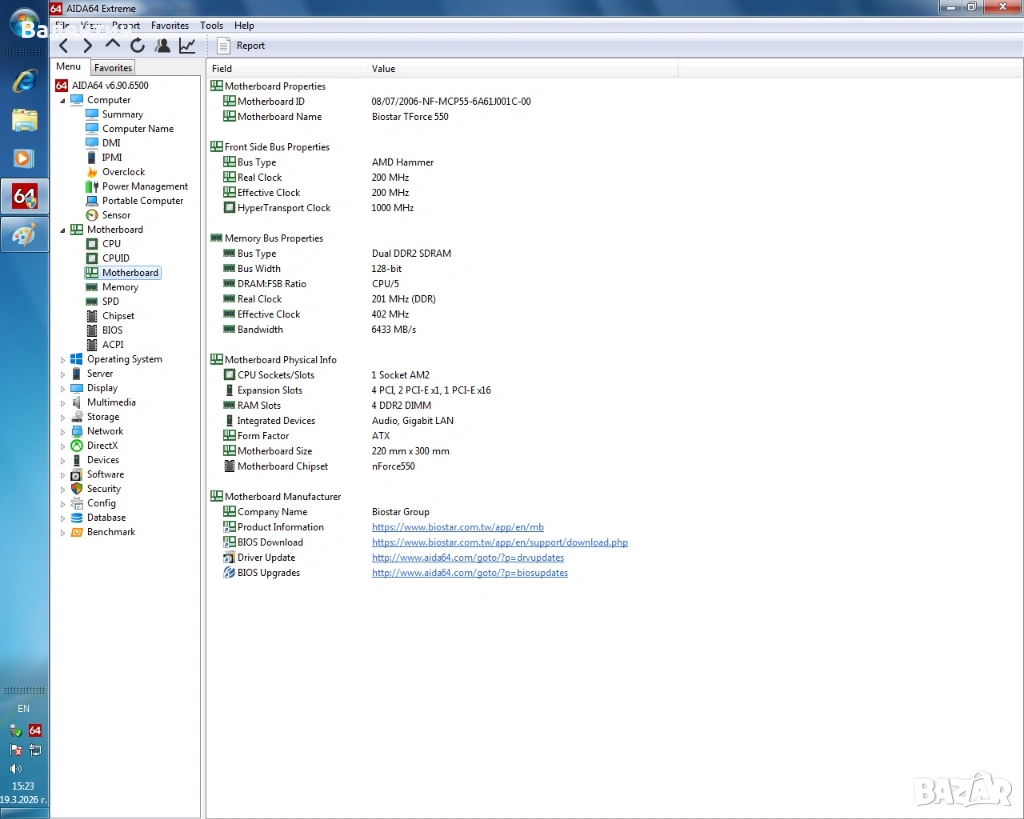The height and width of the screenshot is (819, 1024).
Task: Switch to the Favorites tab
Action: 113,68
